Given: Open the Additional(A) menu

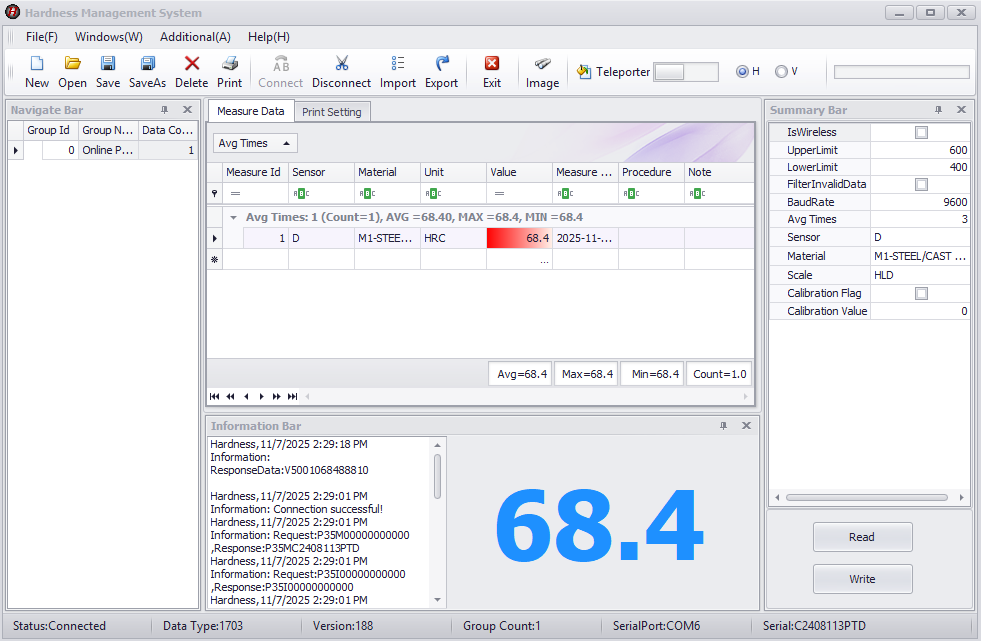Looking at the screenshot, I should 195,37.
